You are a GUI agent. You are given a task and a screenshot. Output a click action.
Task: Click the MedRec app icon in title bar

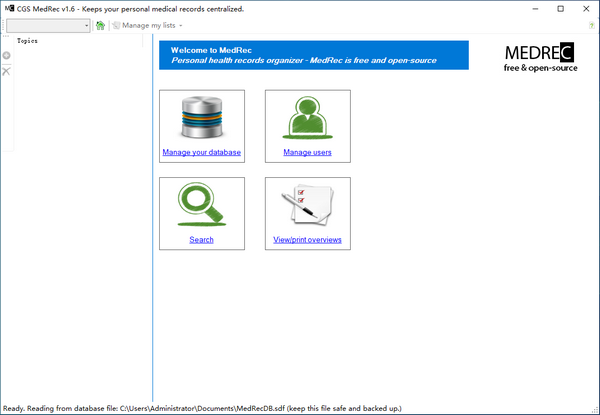[9, 8]
